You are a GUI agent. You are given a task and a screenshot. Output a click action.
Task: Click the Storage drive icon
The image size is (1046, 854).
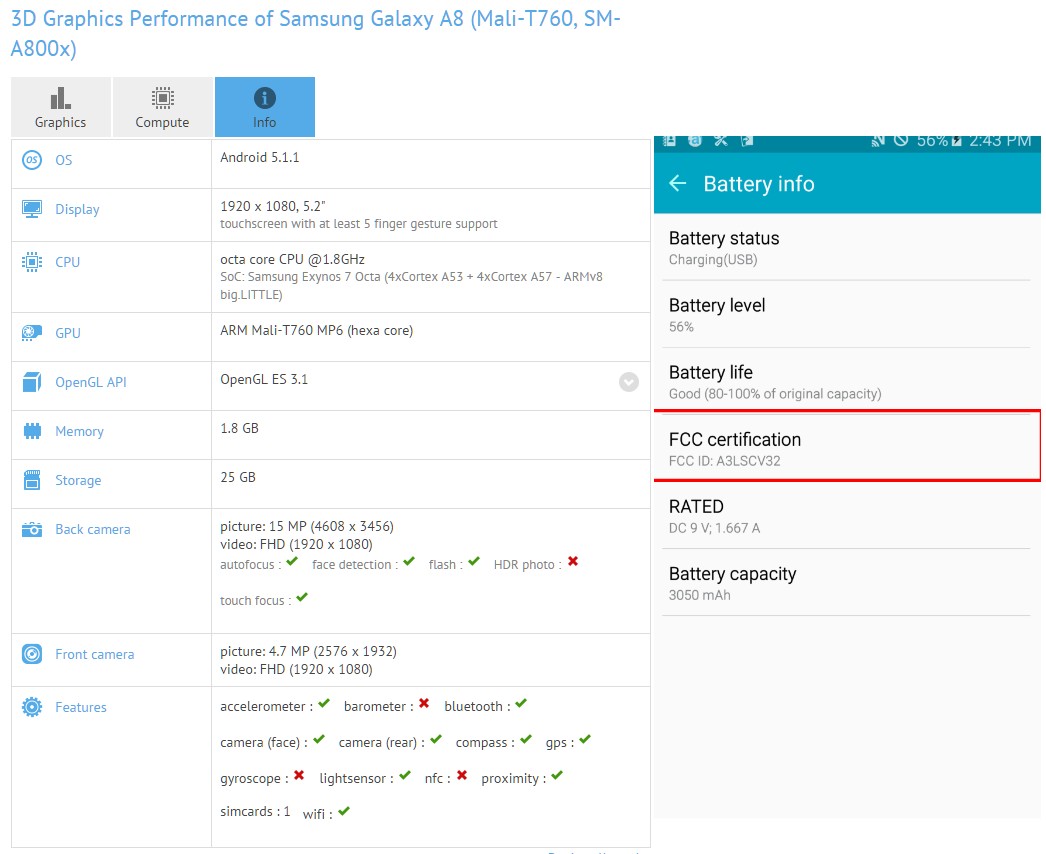pyautogui.click(x=31, y=480)
